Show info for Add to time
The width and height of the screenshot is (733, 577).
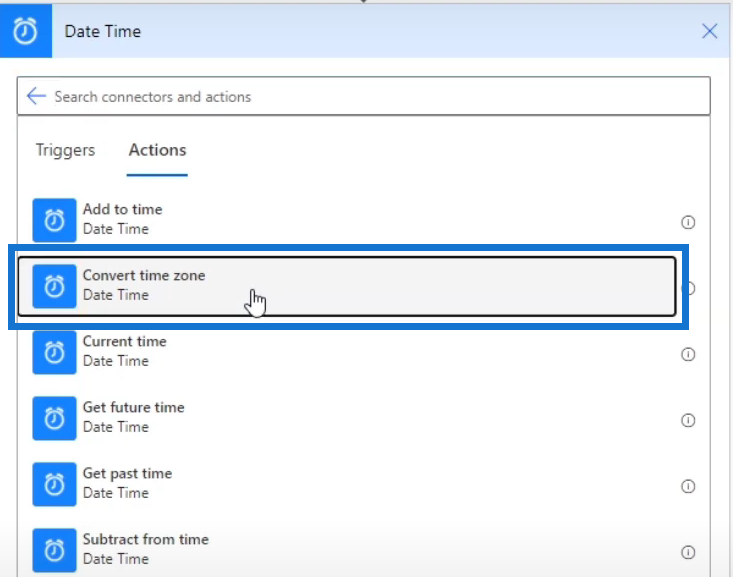(688, 222)
